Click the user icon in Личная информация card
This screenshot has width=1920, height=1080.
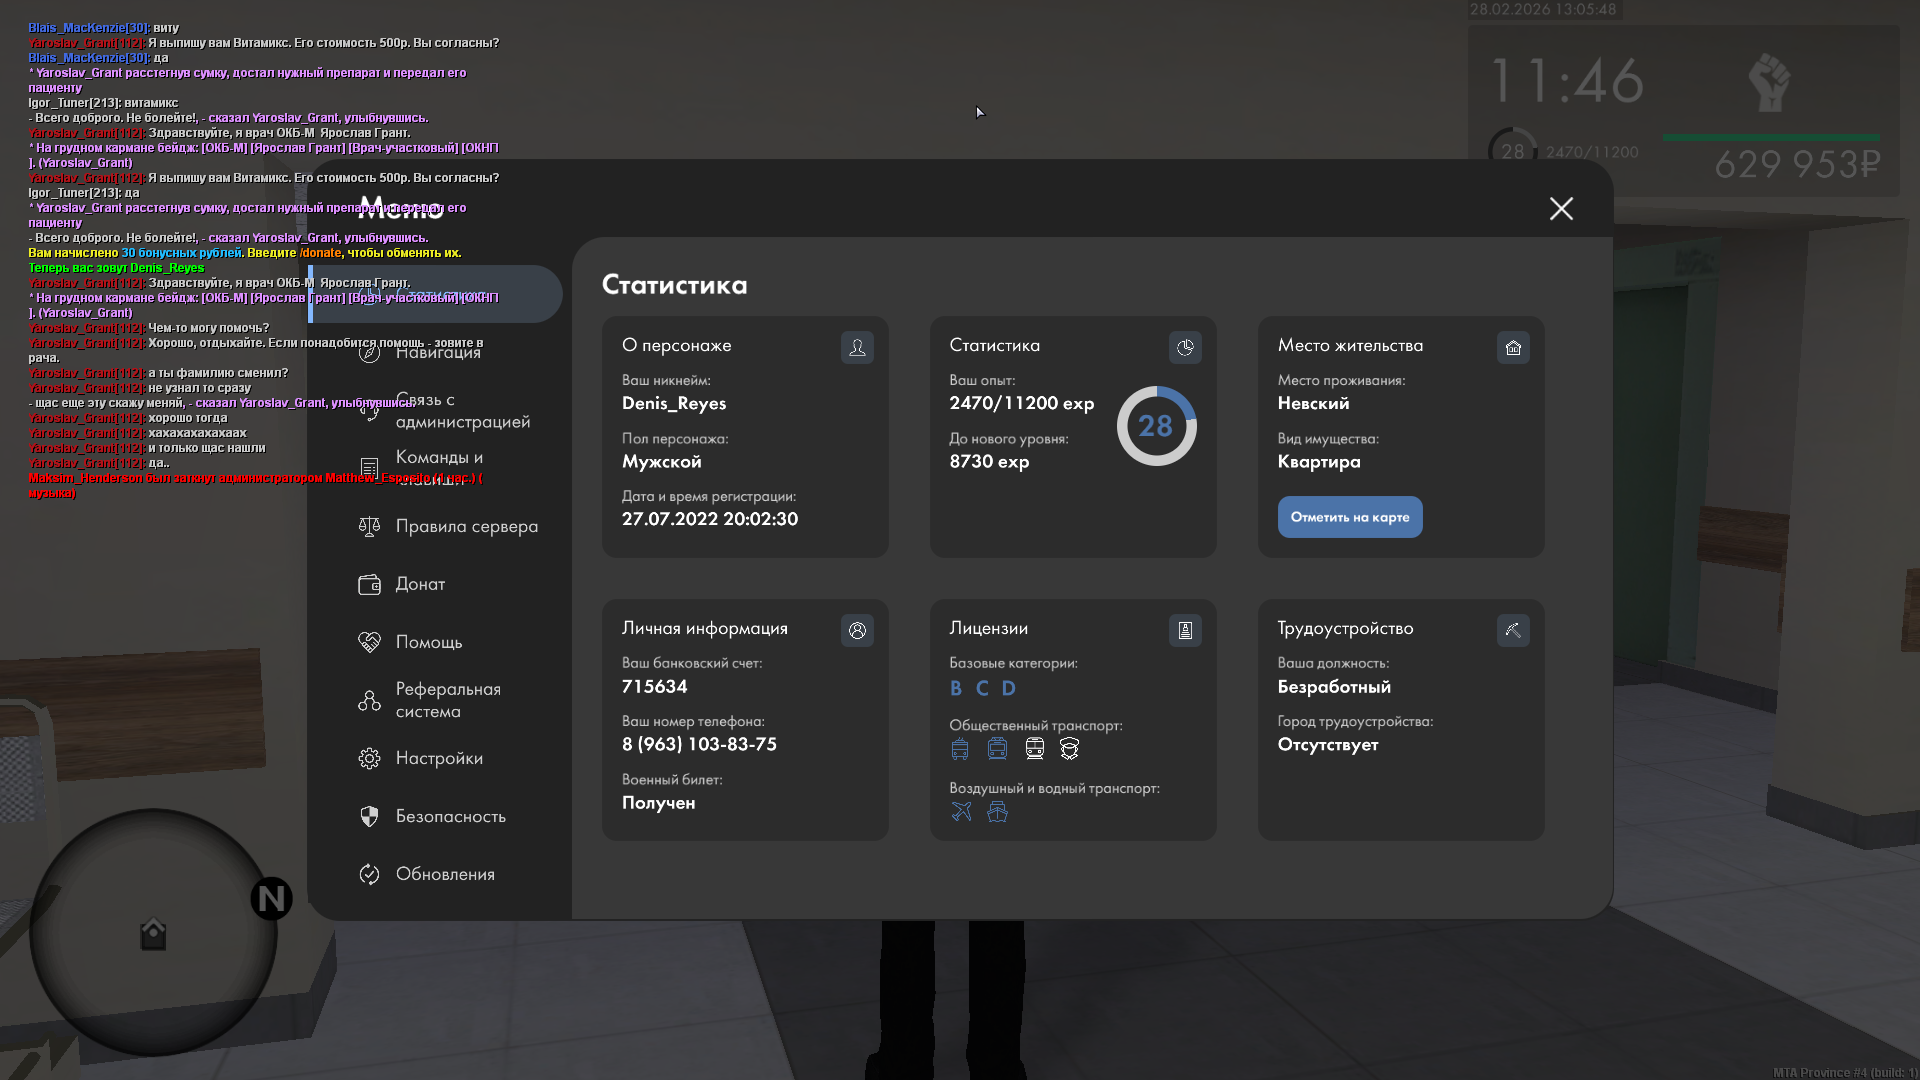click(857, 630)
